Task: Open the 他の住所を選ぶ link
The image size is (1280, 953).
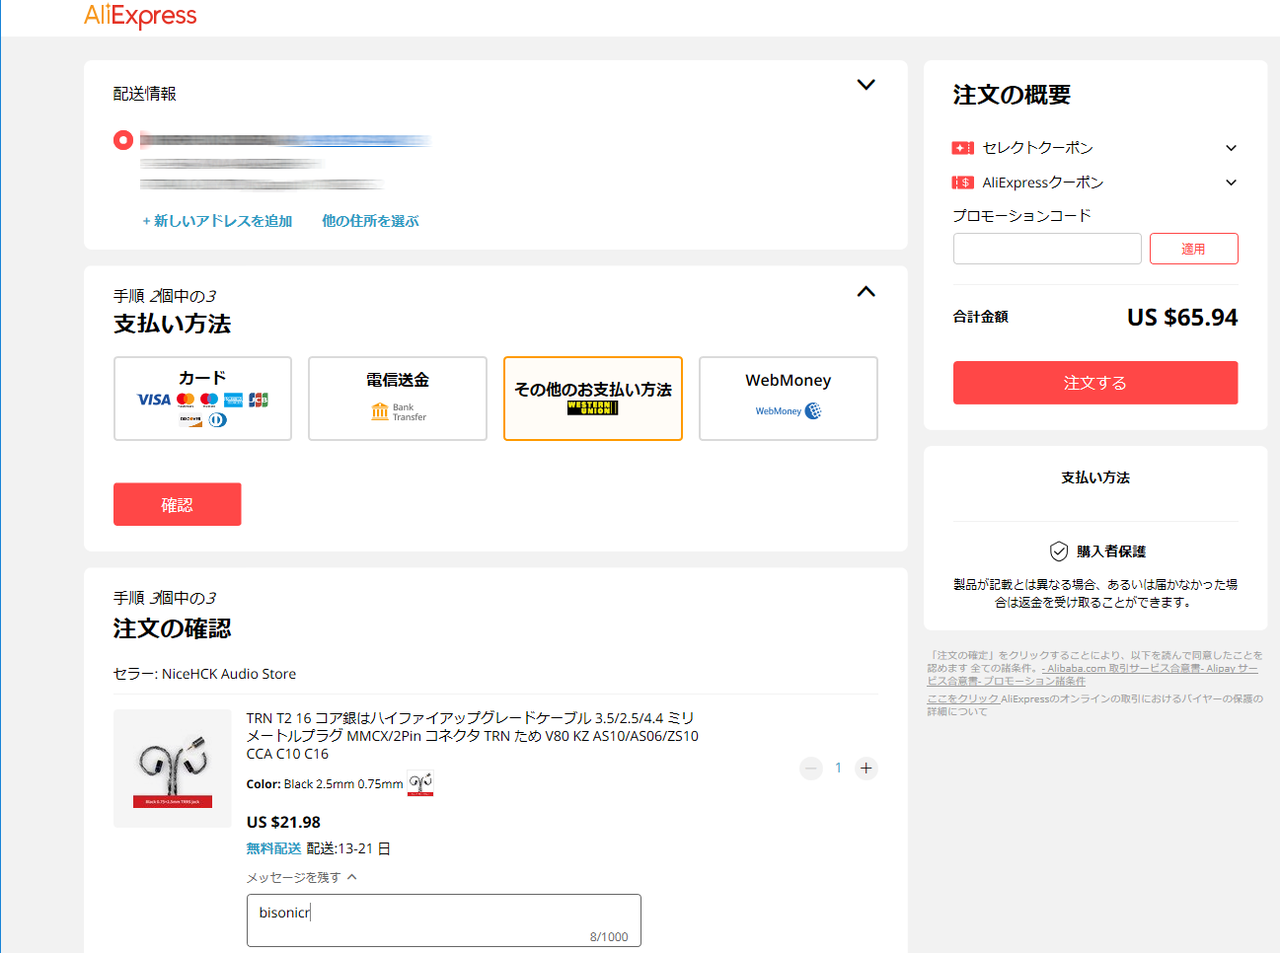Action: point(370,221)
